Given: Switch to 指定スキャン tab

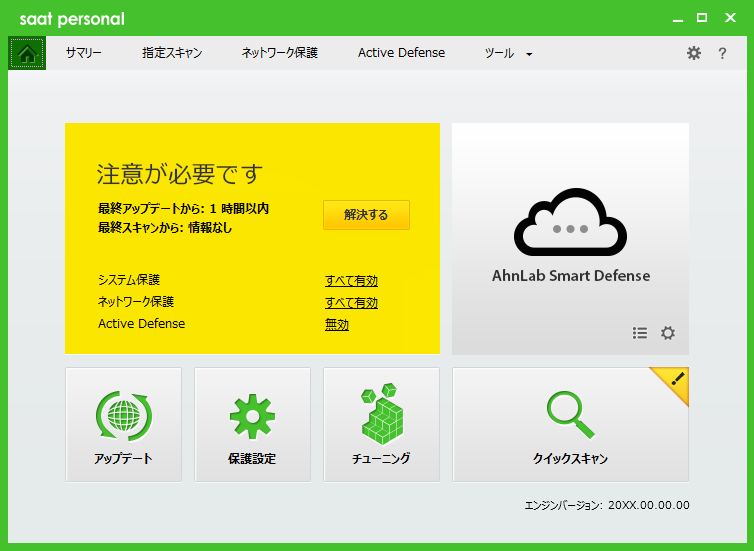Looking at the screenshot, I should click(x=172, y=53).
